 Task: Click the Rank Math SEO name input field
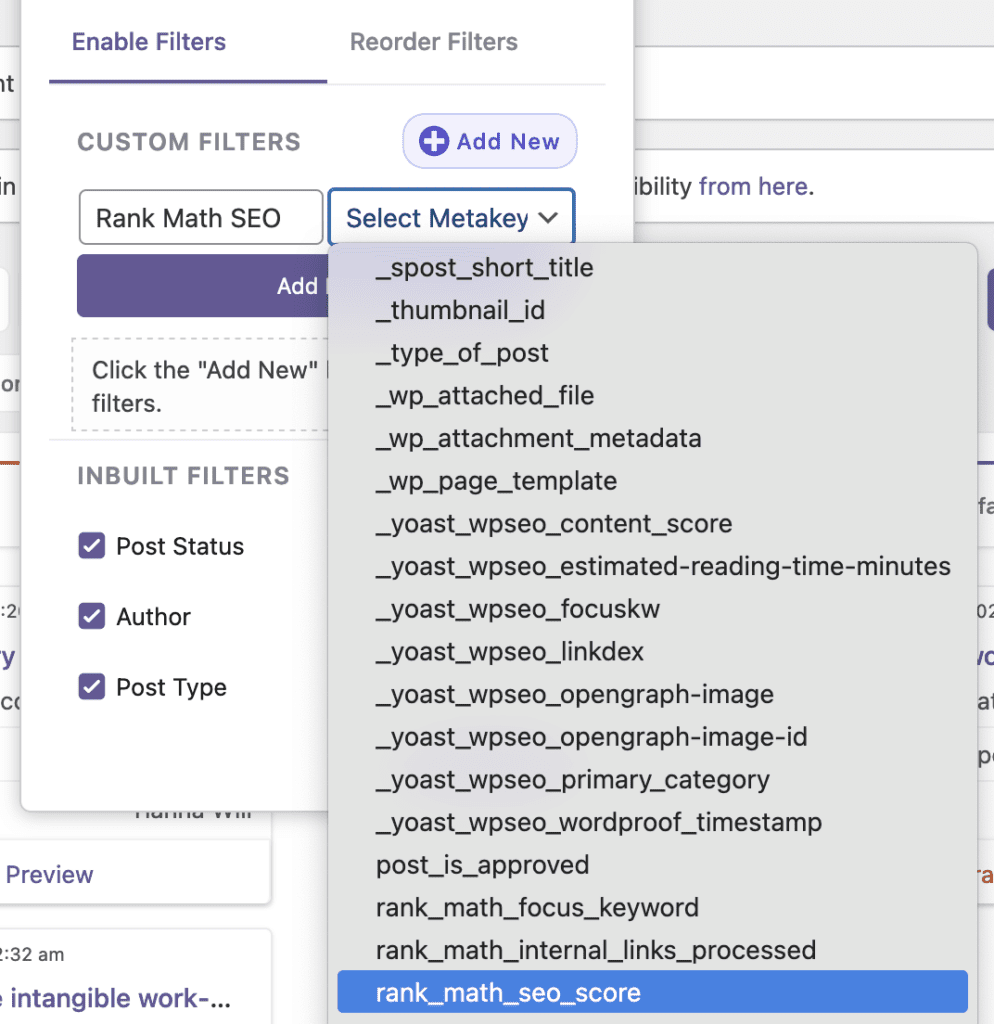pyautogui.click(x=200, y=217)
